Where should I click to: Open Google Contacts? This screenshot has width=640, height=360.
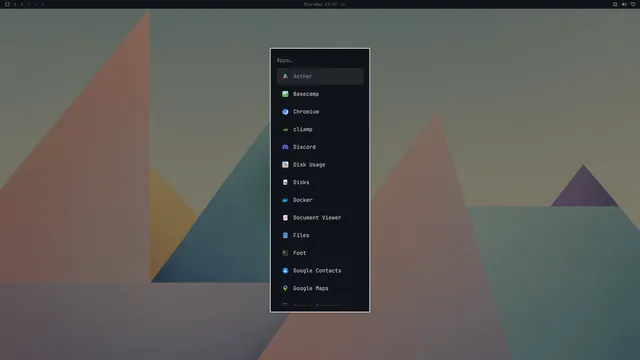coord(320,271)
